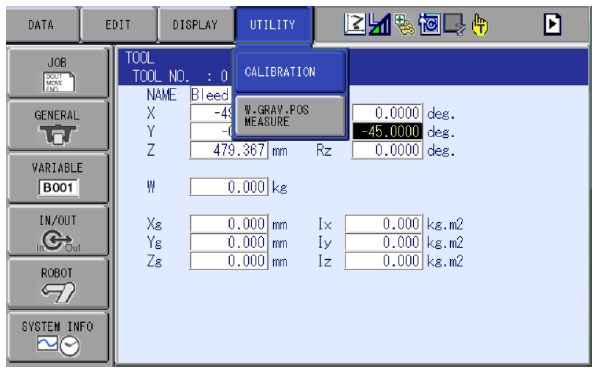
Task: Click the robot group status icon
Action: [x=355, y=24]
